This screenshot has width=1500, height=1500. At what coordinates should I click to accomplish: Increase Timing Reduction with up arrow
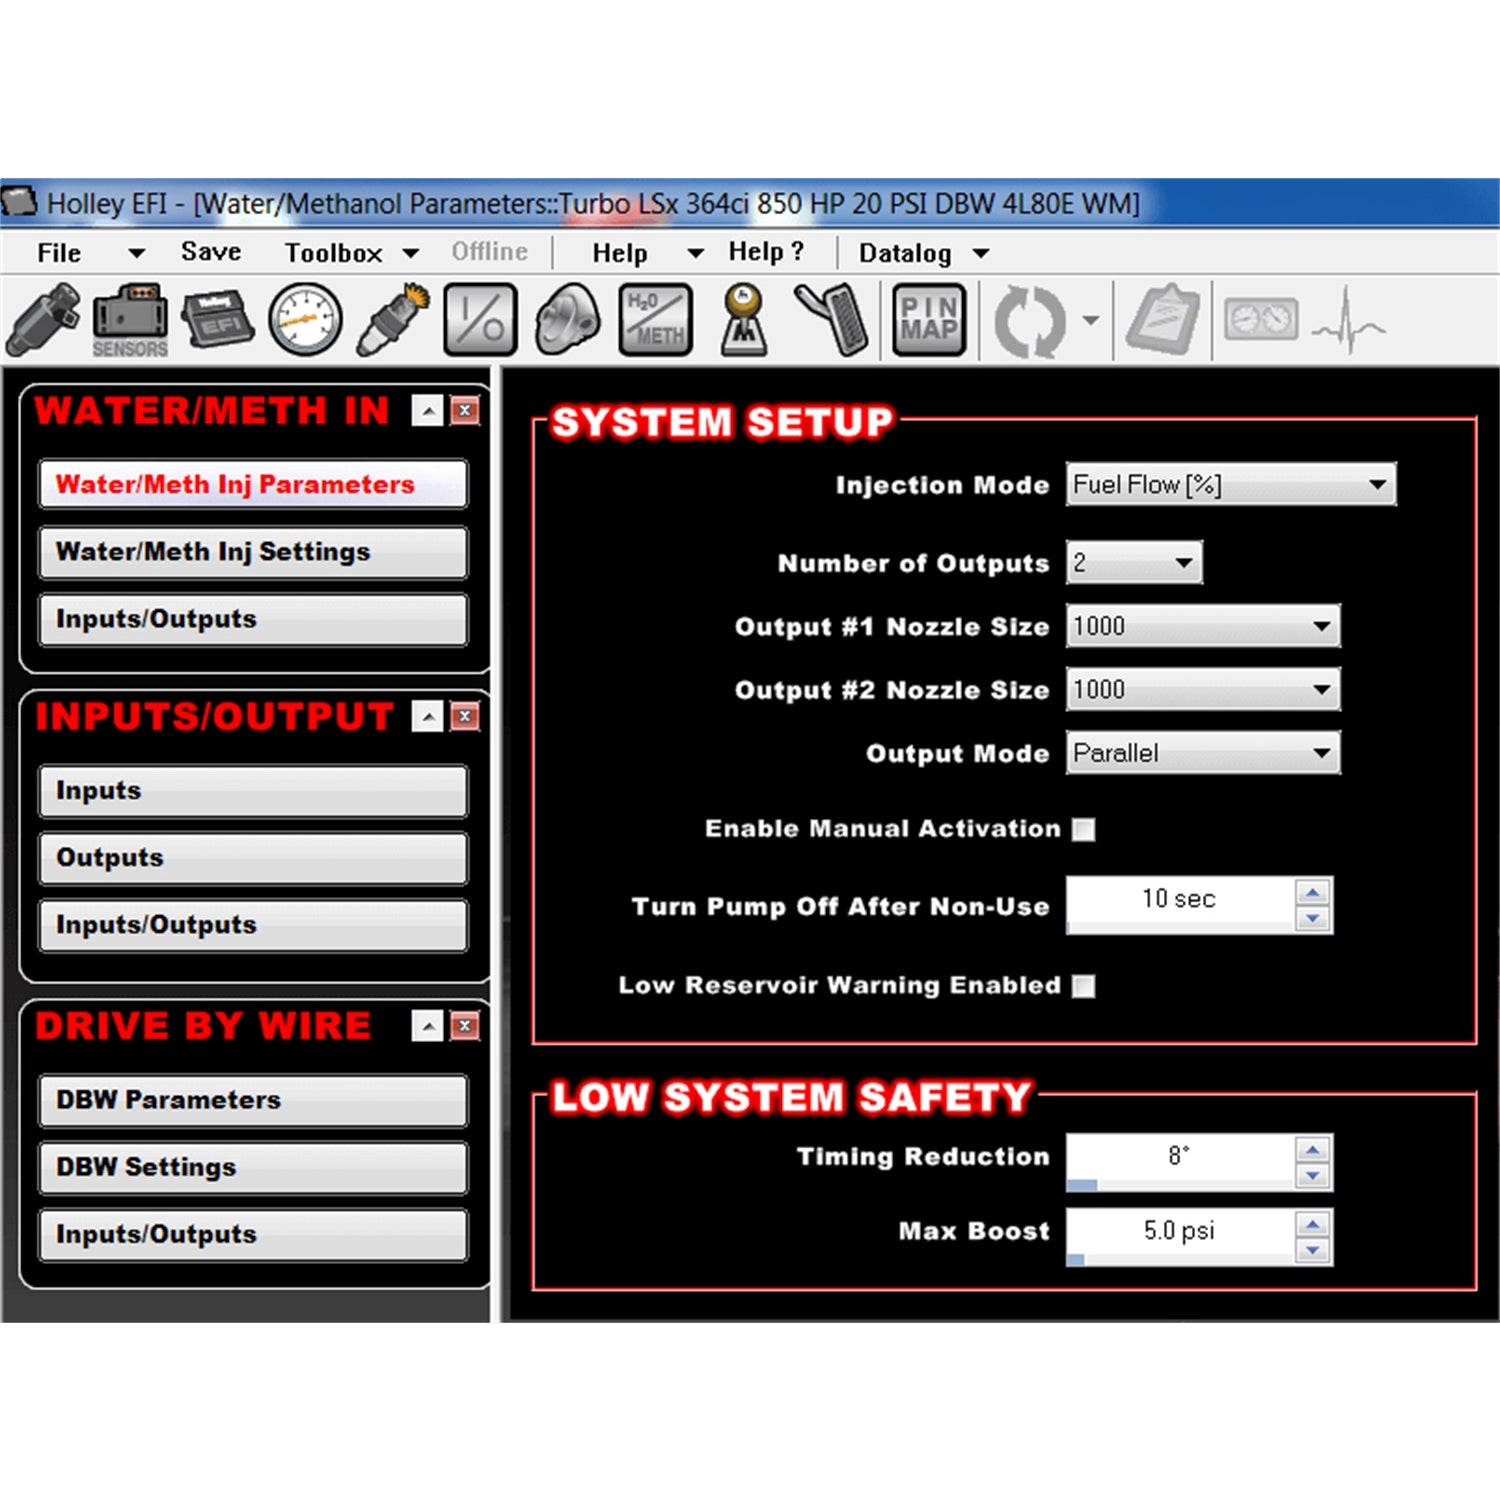click(1312, 1148)
